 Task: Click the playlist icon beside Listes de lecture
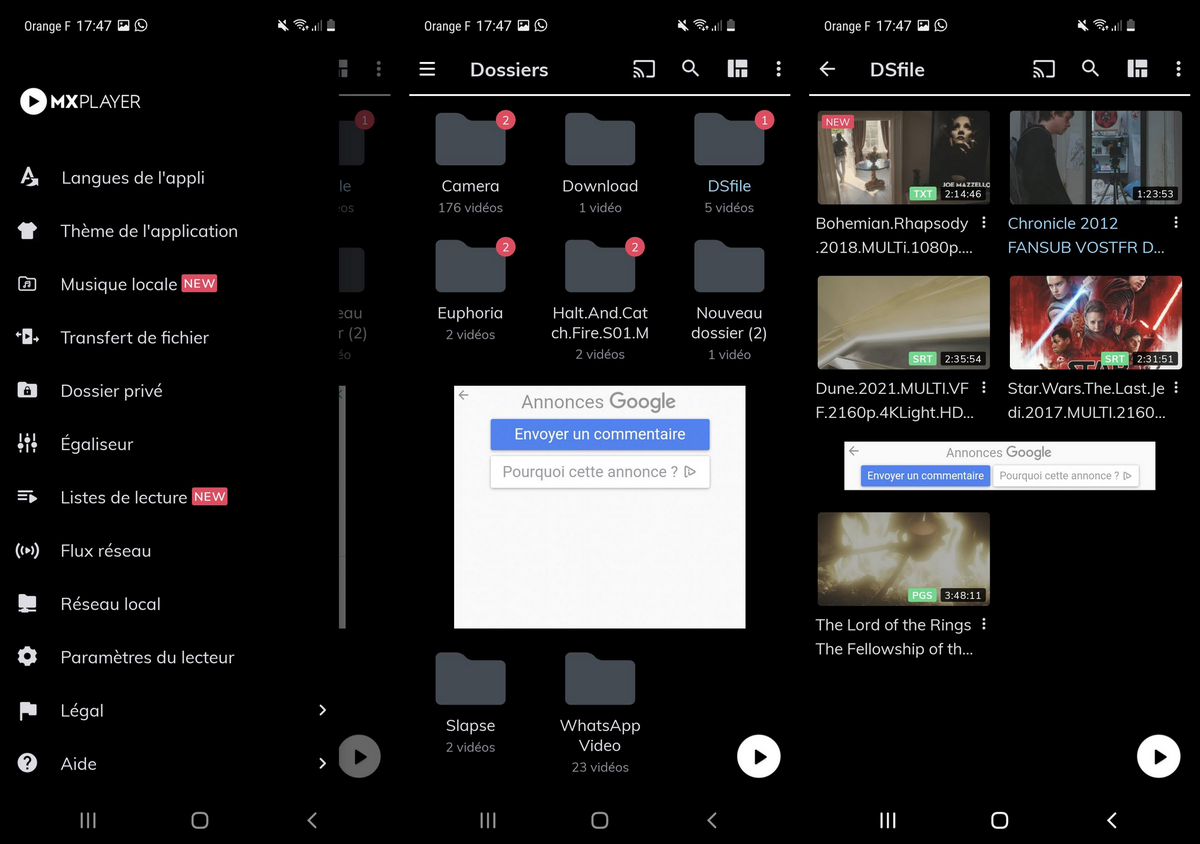[28, 497]
